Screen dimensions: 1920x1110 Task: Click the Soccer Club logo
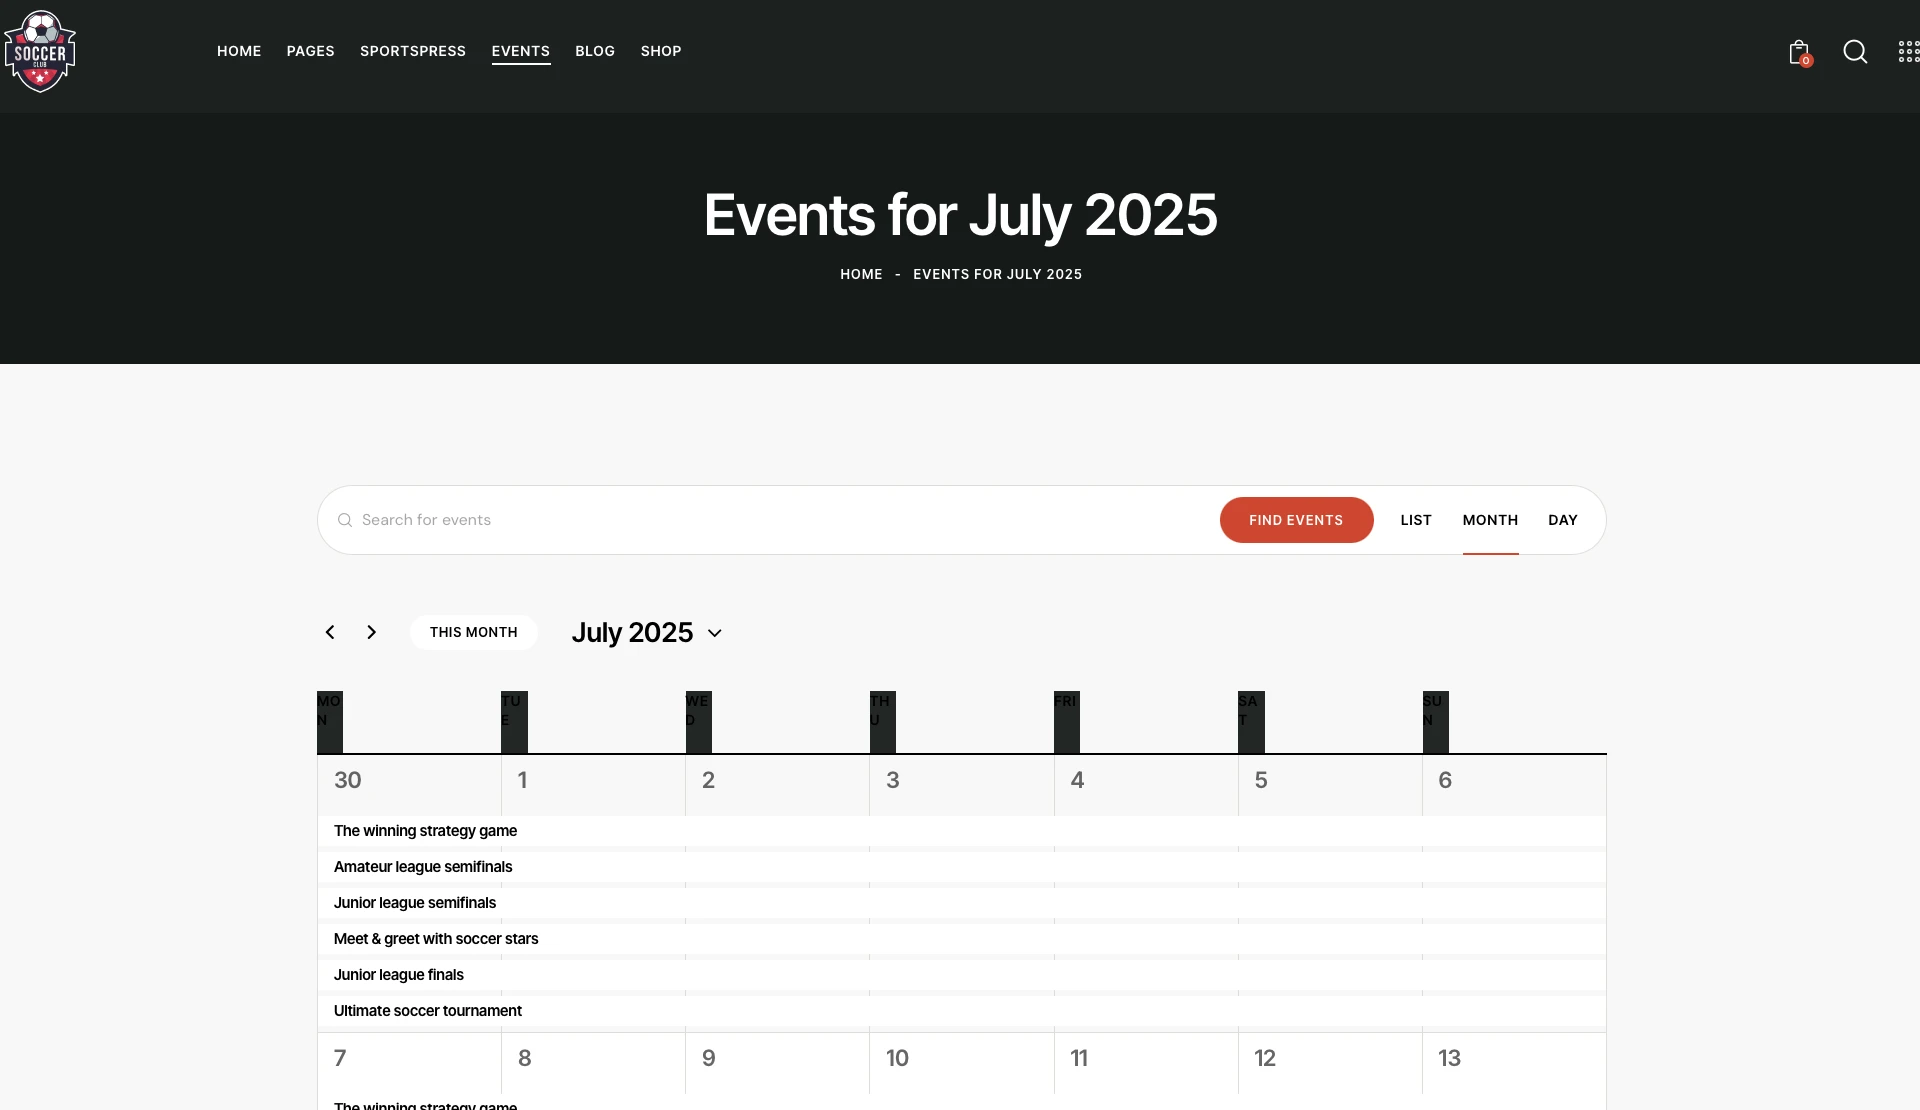(x=40, y=52)
